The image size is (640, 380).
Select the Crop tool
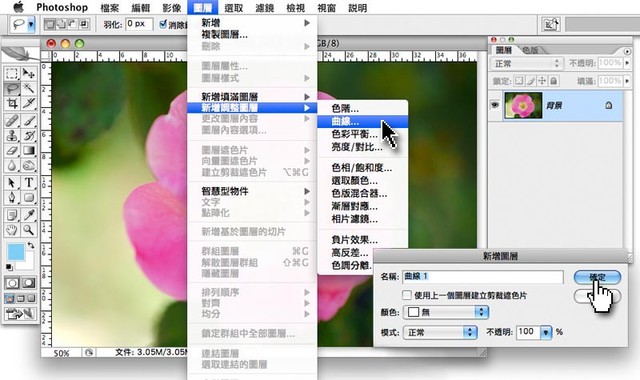point(12,103)
